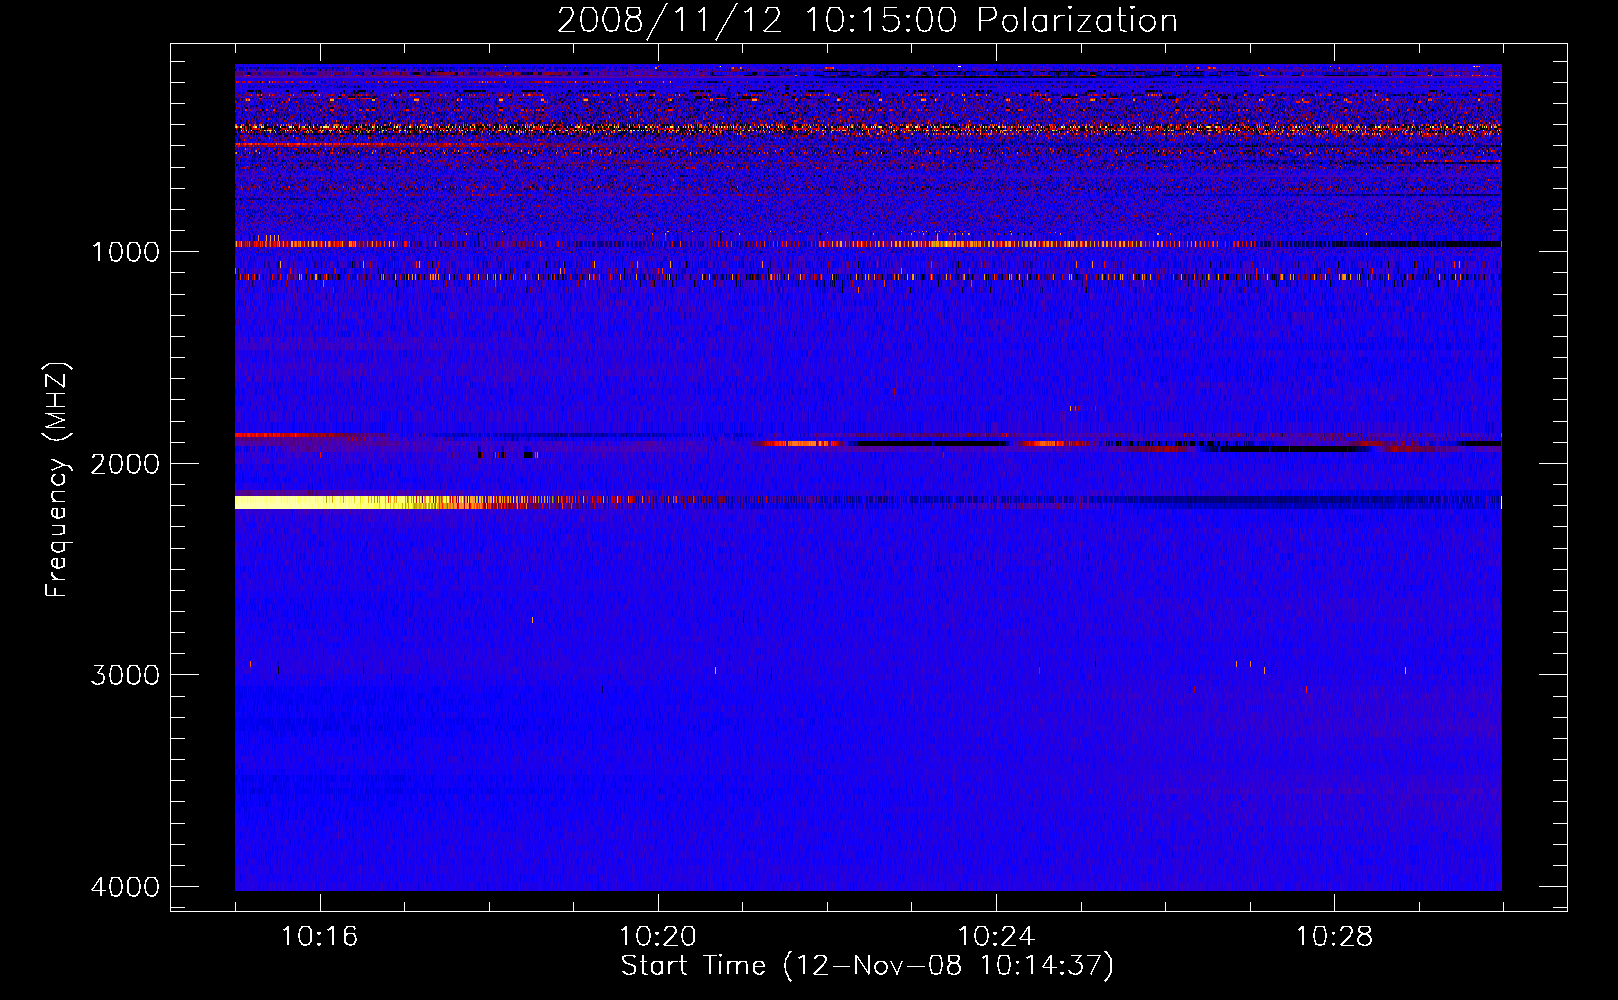The image size is (1618, 1000).
Task: Click the "10:28" time tick label
Action: point(1334,937)
